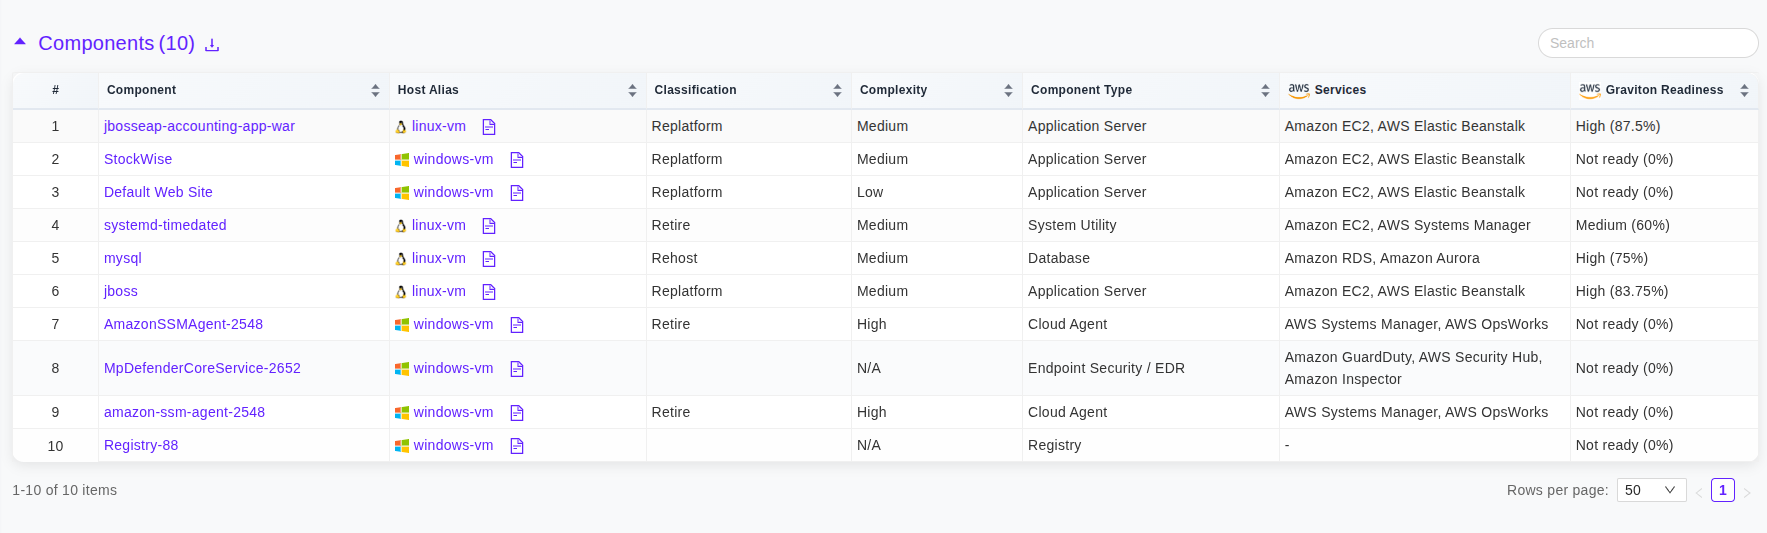Image resolution: width=1767 pixels, height=533 pixels.
Task: Click Windows logo icon in MpDefenderCoreService-2652 row
Action: [402, 369]
